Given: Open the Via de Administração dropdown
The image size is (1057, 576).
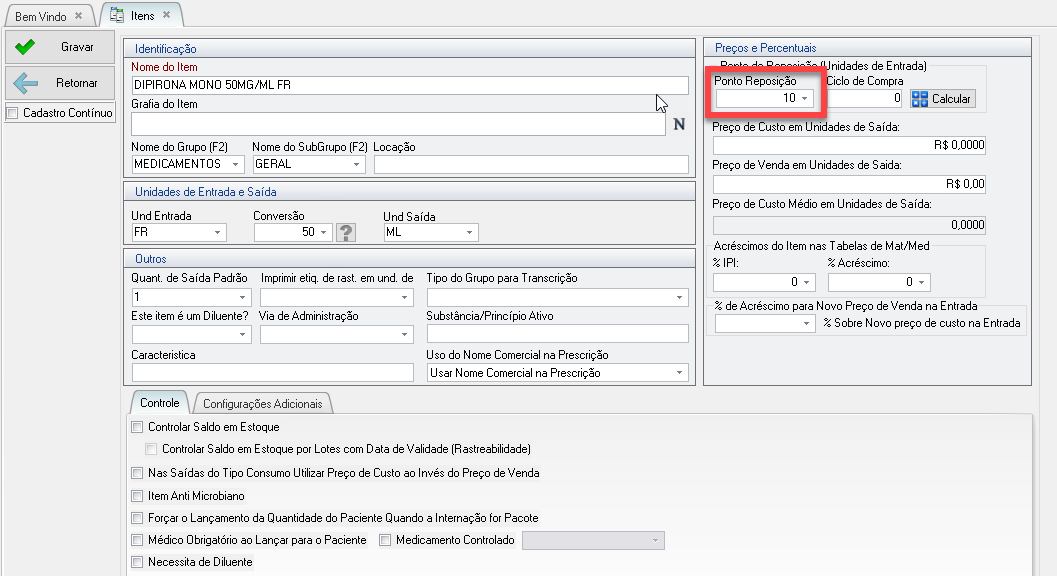Looking at the screenshot, I should tap(405, 335).
